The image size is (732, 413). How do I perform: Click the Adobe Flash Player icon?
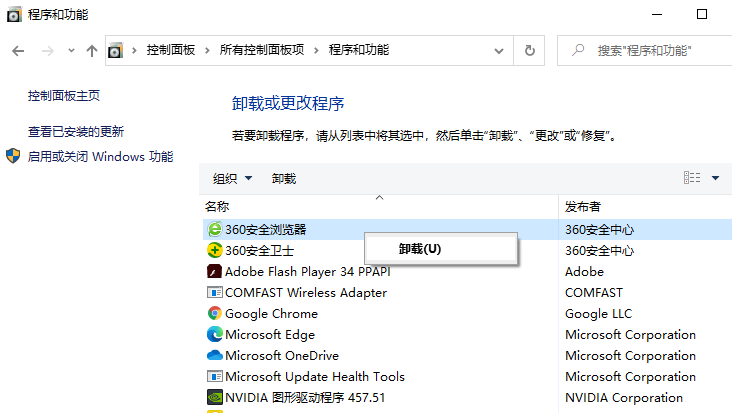pyautogui.click(x=214, y=271)
